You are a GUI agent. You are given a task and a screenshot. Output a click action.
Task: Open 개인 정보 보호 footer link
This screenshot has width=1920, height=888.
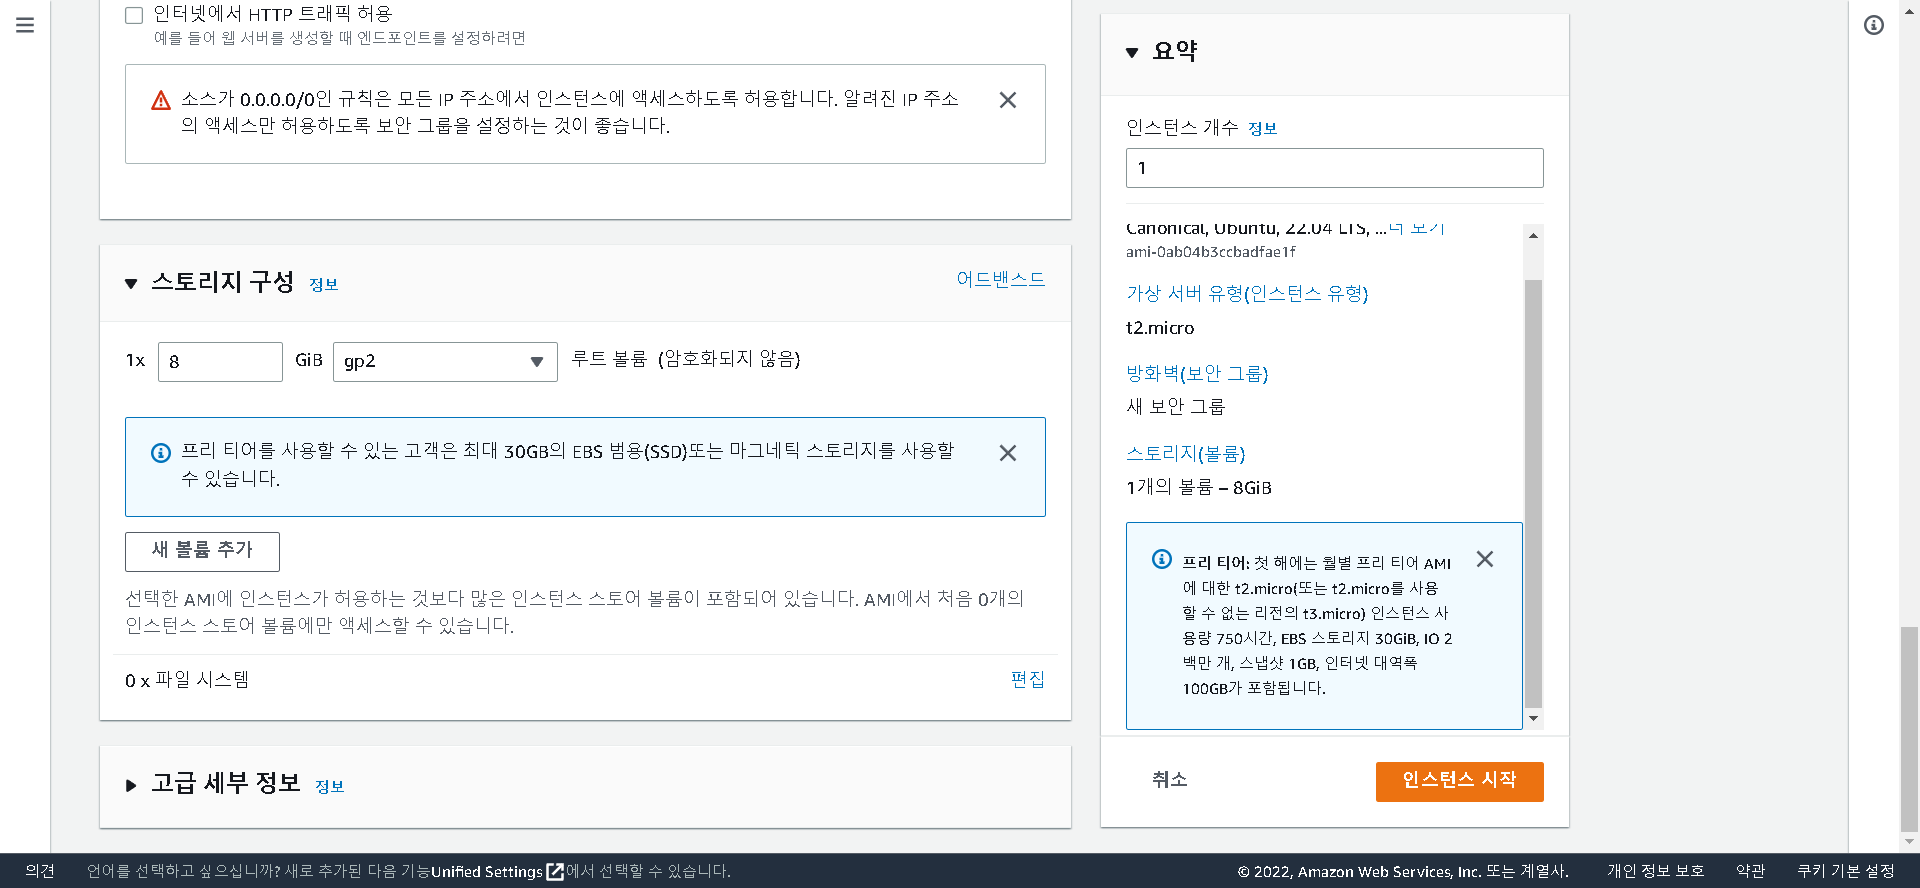(x=1656, y=871)
